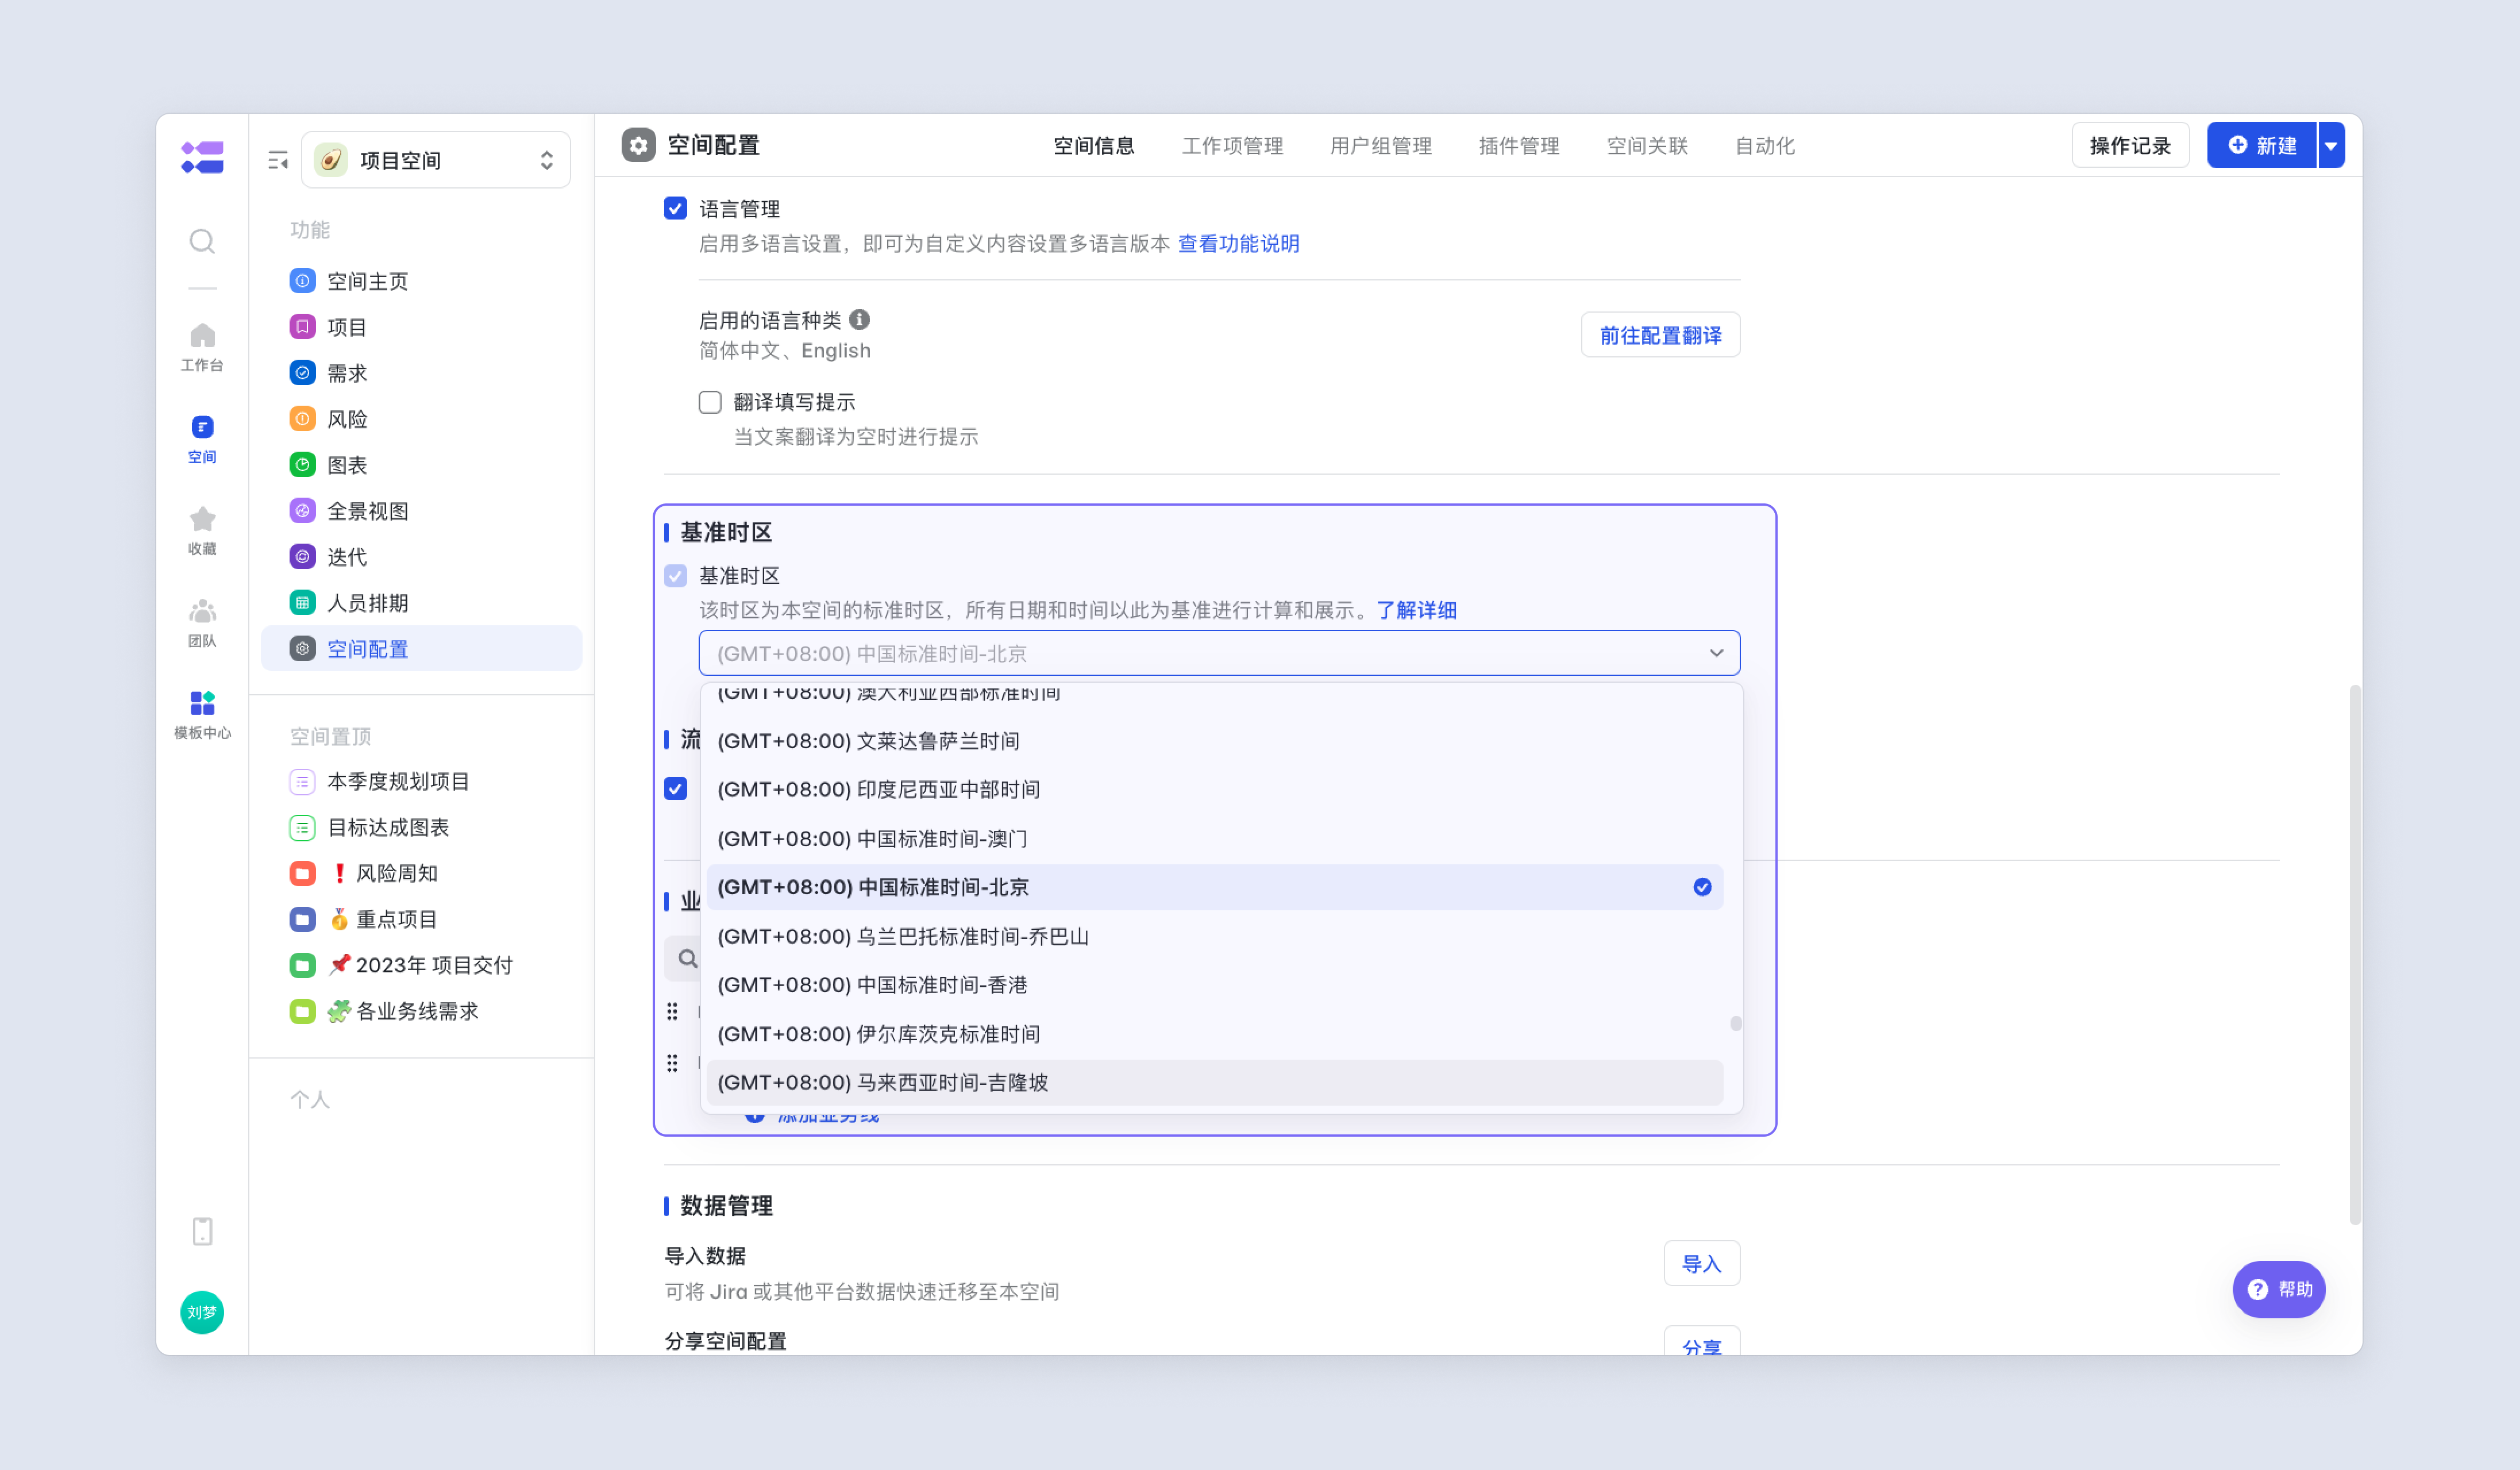Click the 操作记录 button
The width and height of the screenshot is (2520, 1470).
click(2130, 146)
